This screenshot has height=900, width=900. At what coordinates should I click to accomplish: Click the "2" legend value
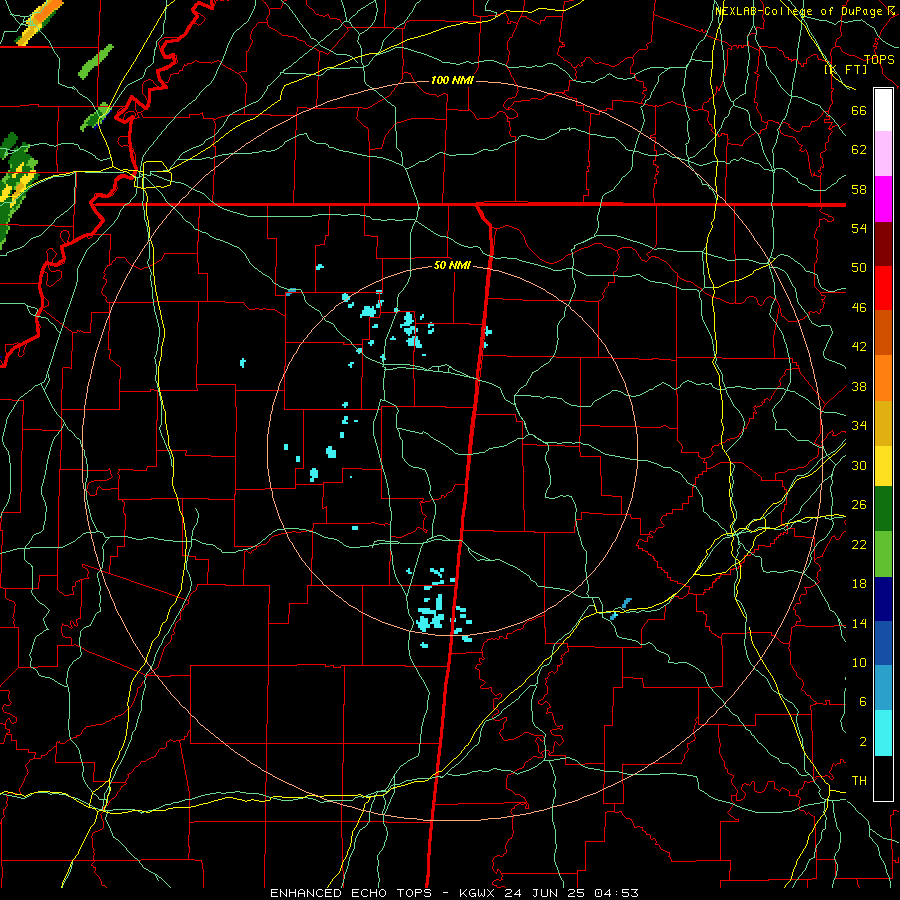pyautogui.click(x=863, y=742)
